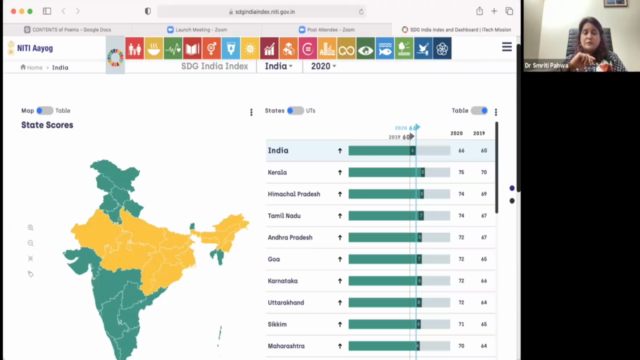
Task: Click the map zoom-out magnifier icon
Action: pos(31,243)
